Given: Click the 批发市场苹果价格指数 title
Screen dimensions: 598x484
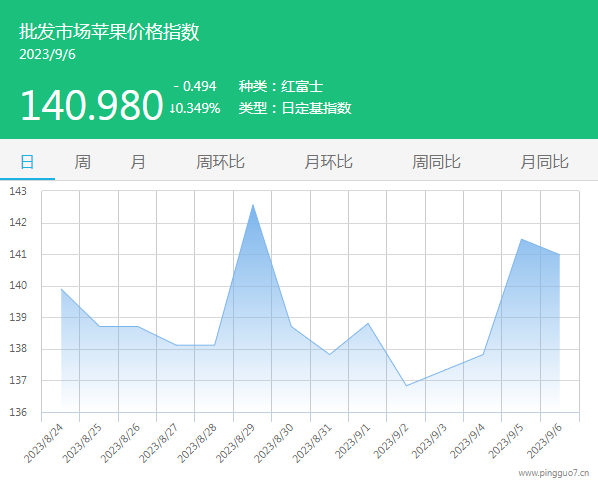Looking at the screenshot, I should 109,31.
